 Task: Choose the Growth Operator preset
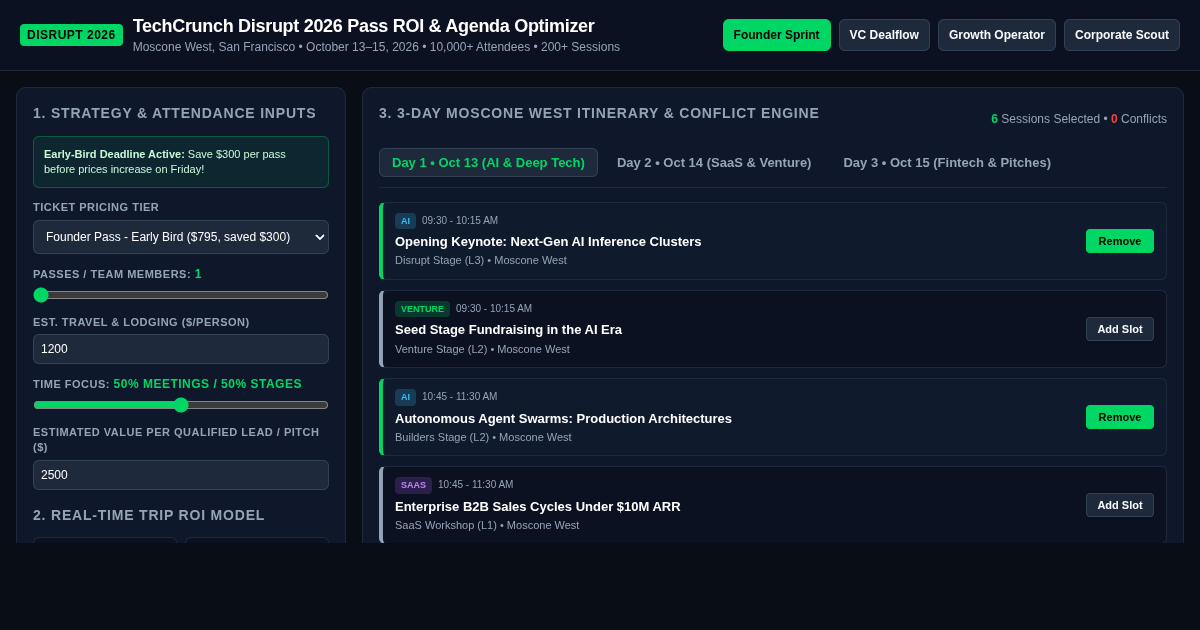[997, 35]
